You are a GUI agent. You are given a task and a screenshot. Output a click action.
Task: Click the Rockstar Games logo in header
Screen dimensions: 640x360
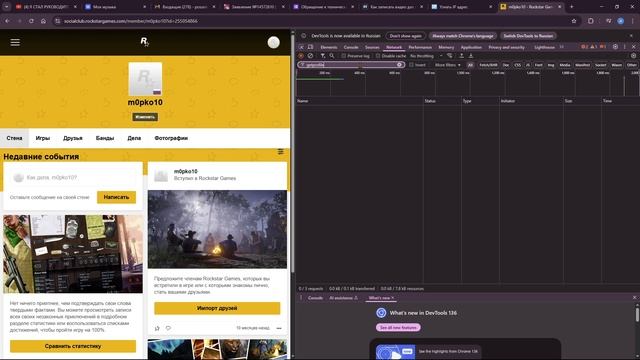pos(144,42)
